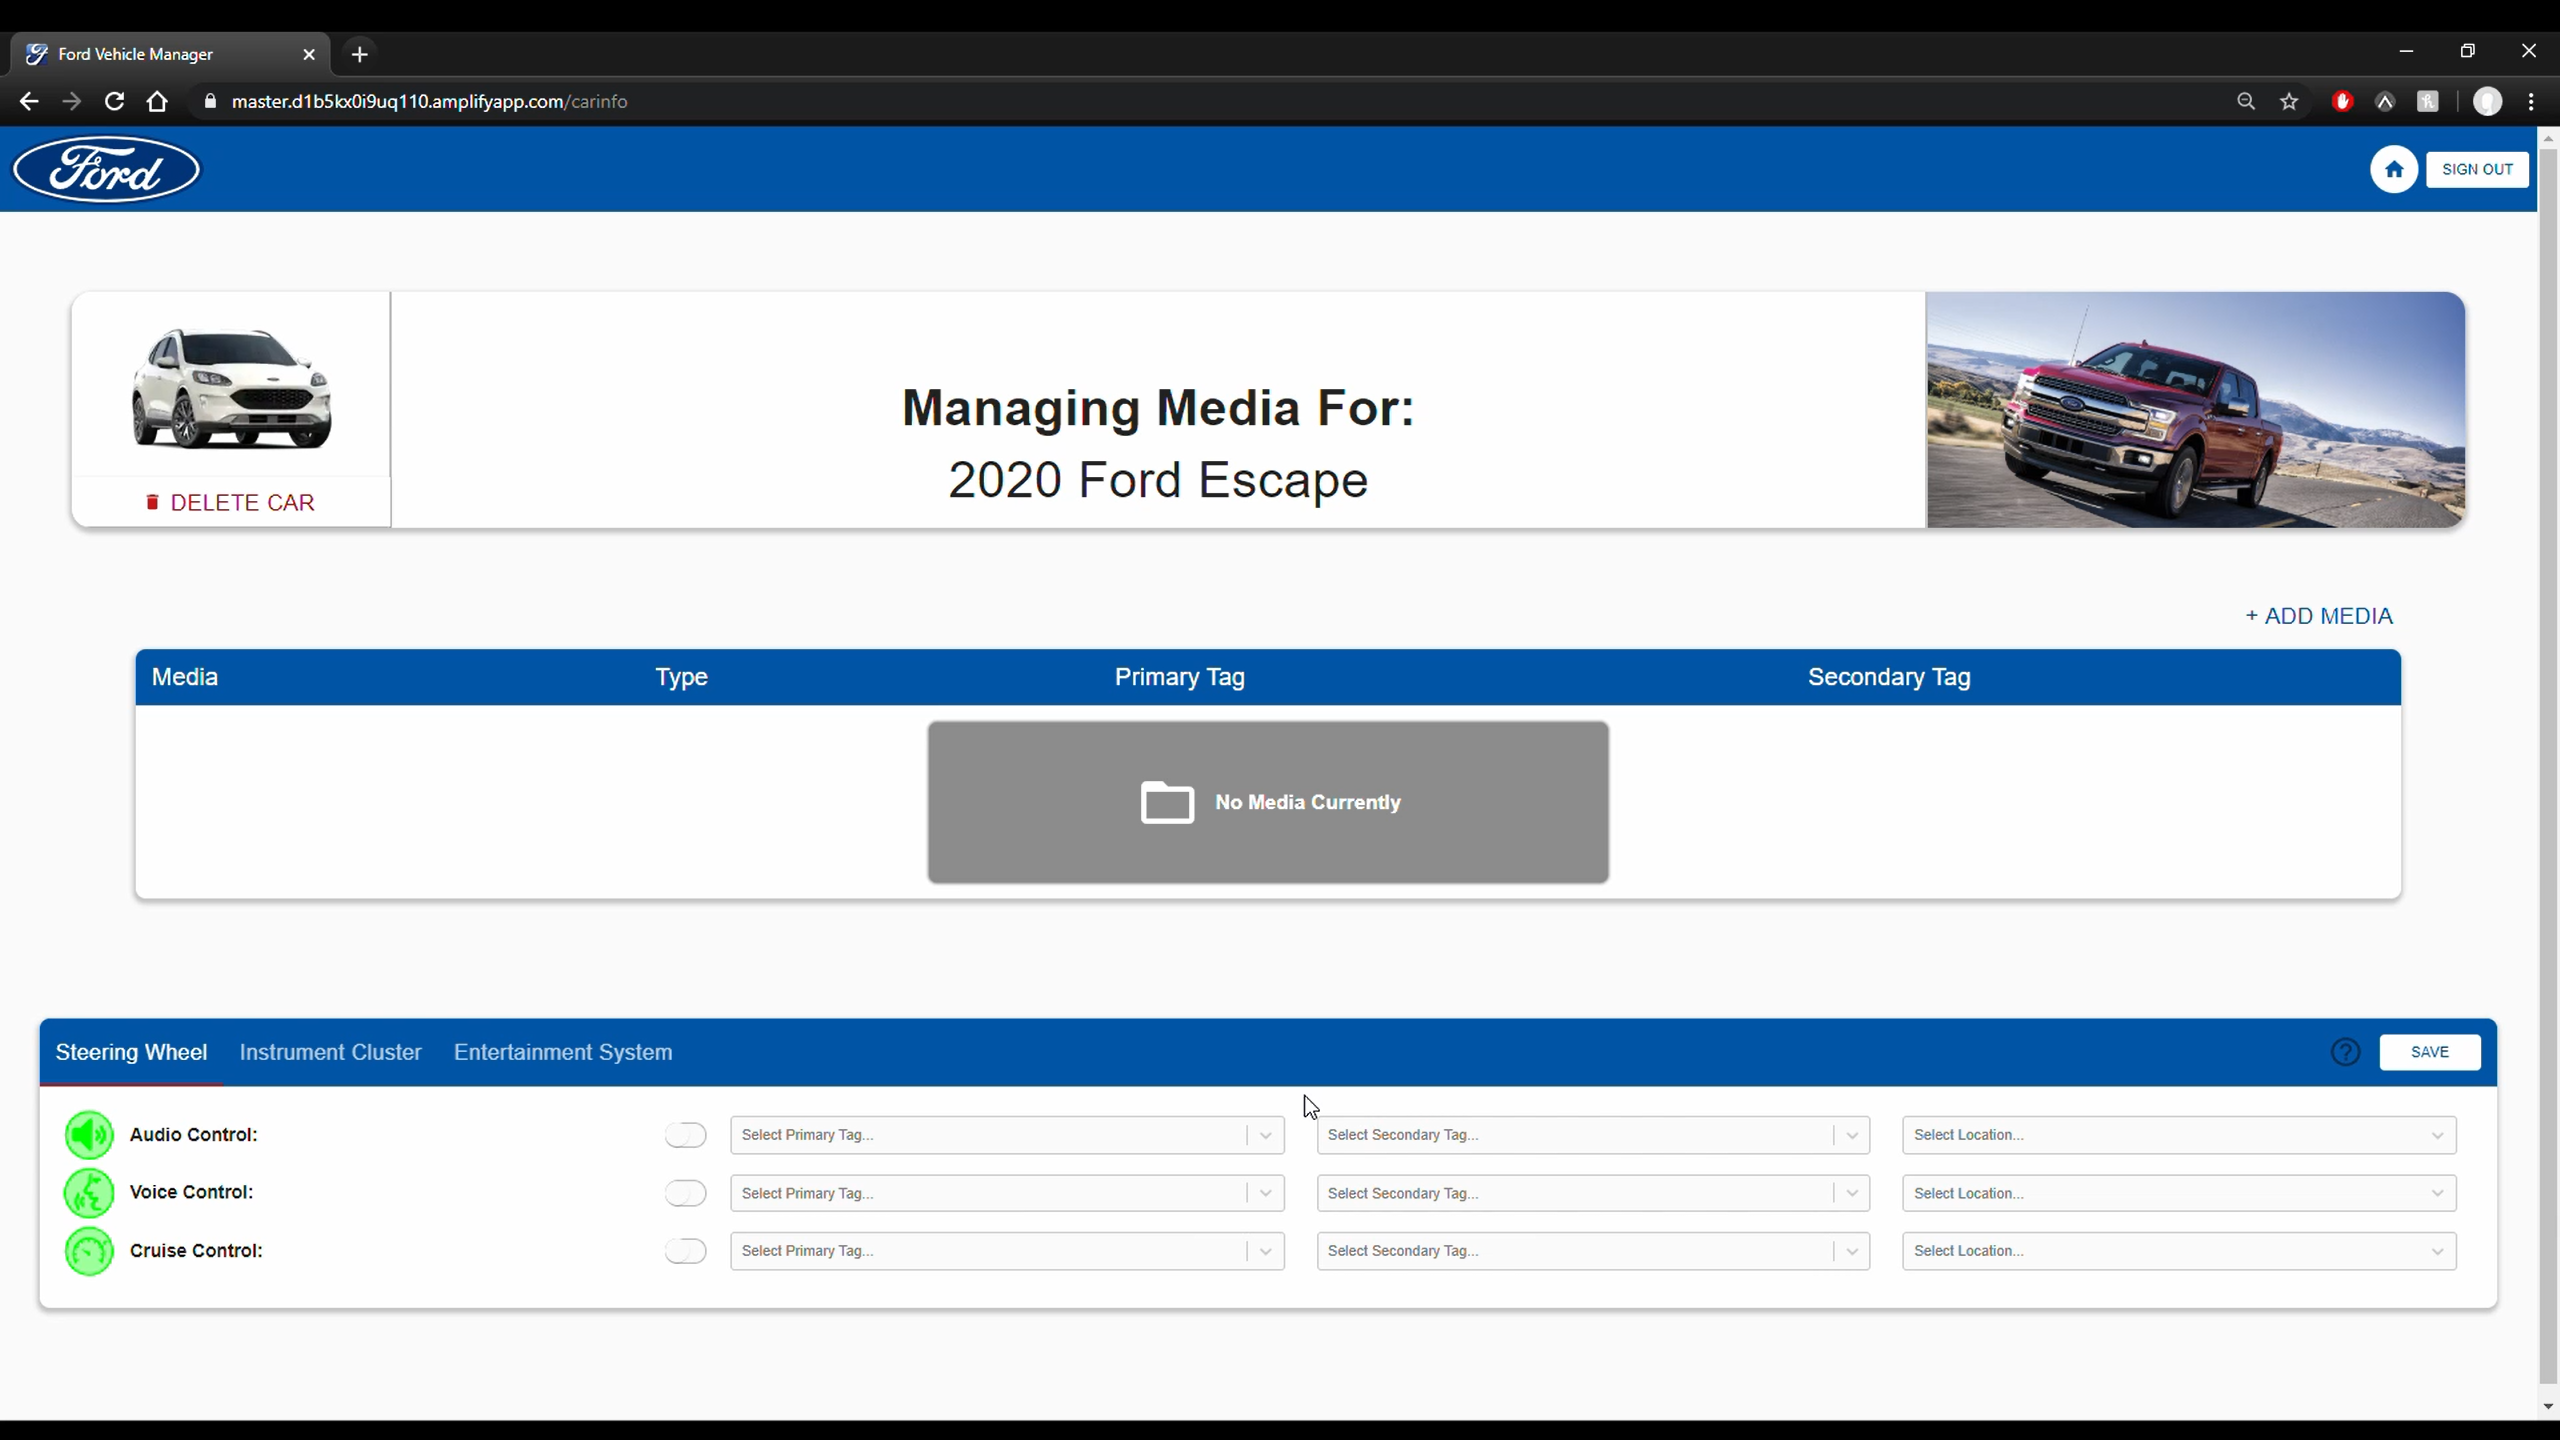Enable the Audio Control toggle

click(685, 1135)
